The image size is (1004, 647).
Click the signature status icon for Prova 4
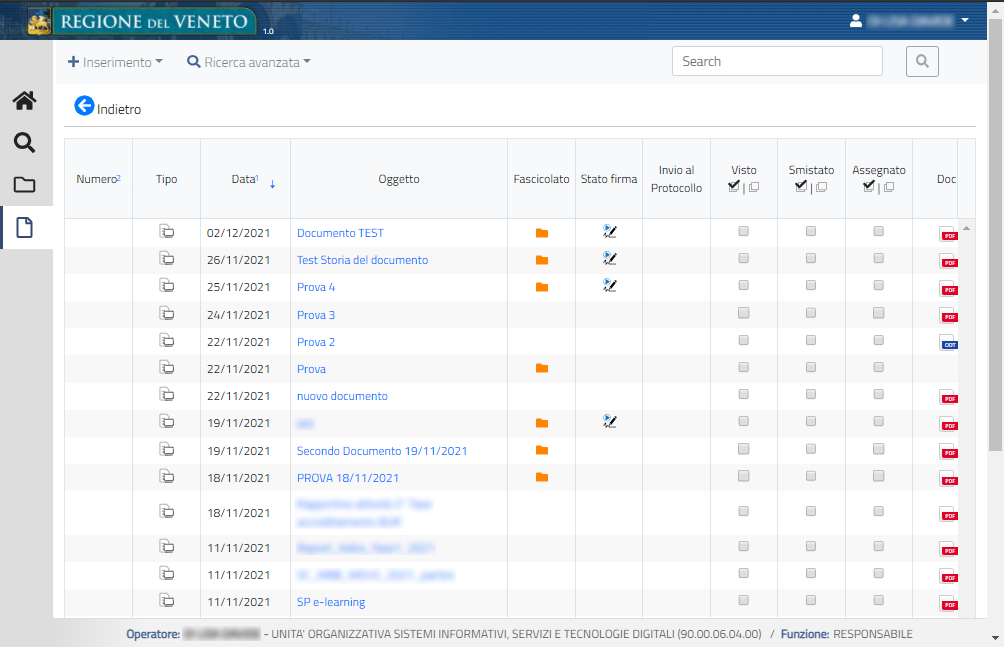609,285
